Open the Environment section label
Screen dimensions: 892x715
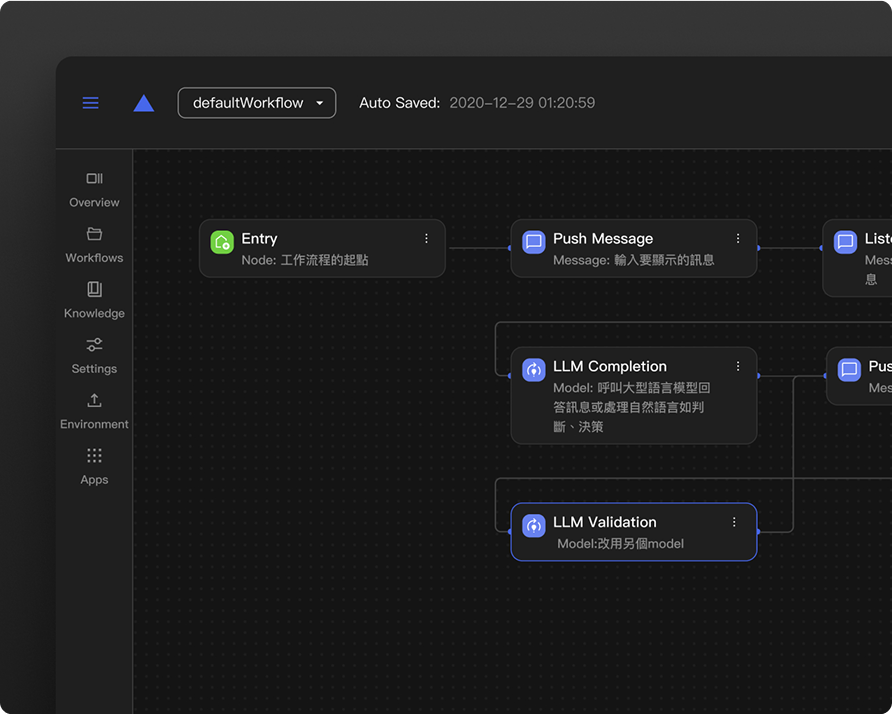[x=94, y=424]
